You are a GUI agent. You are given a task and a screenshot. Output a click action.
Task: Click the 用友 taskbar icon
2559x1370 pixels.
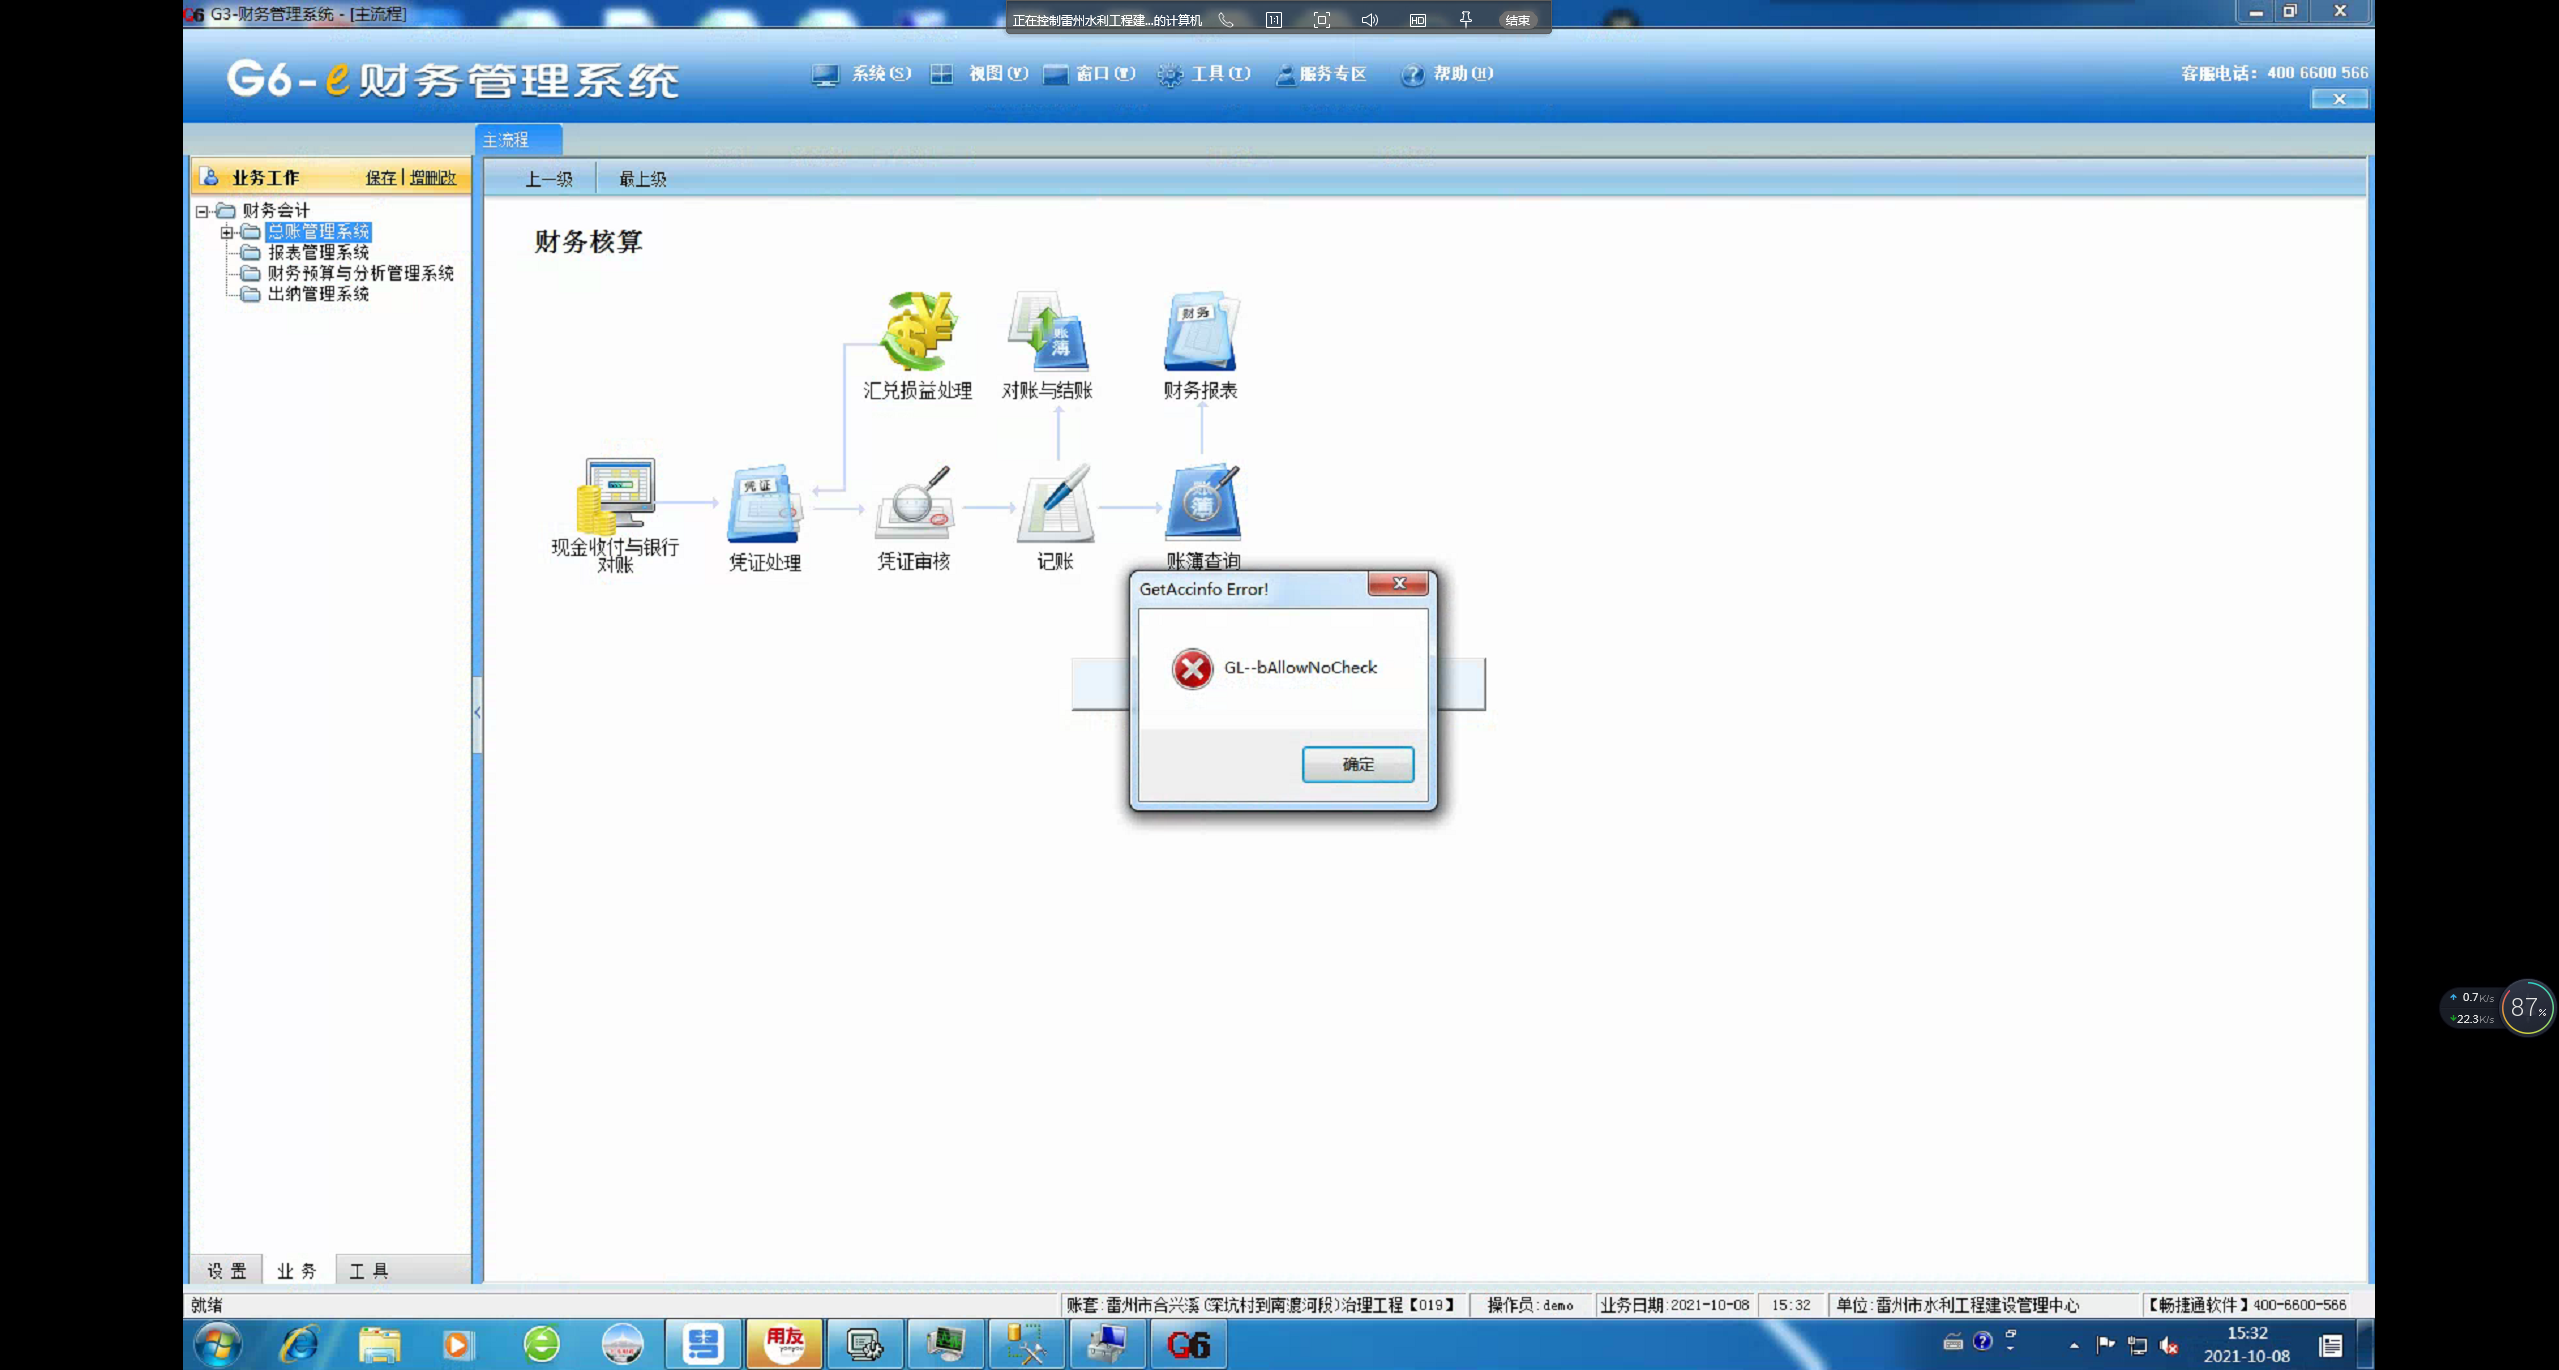(x=785, y=1343)
